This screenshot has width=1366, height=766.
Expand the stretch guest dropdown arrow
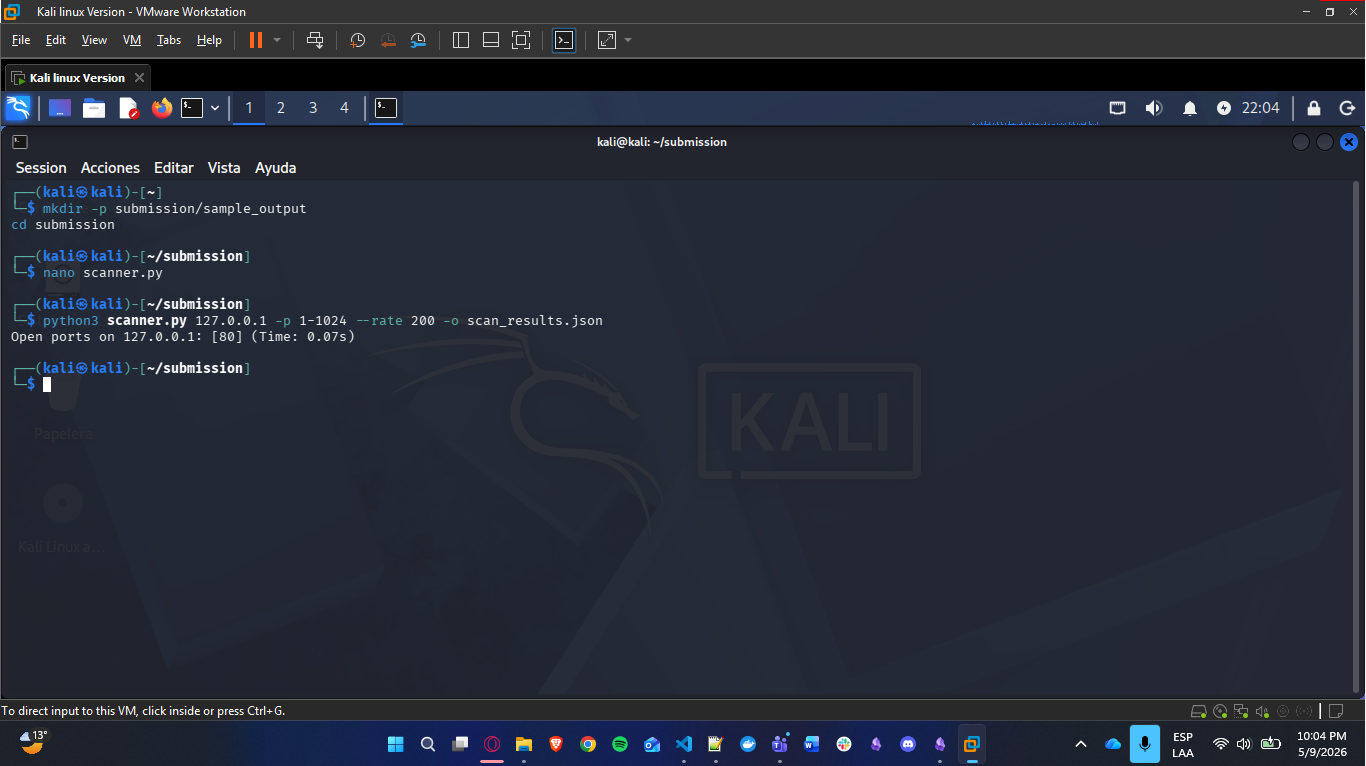pos(628,40)
